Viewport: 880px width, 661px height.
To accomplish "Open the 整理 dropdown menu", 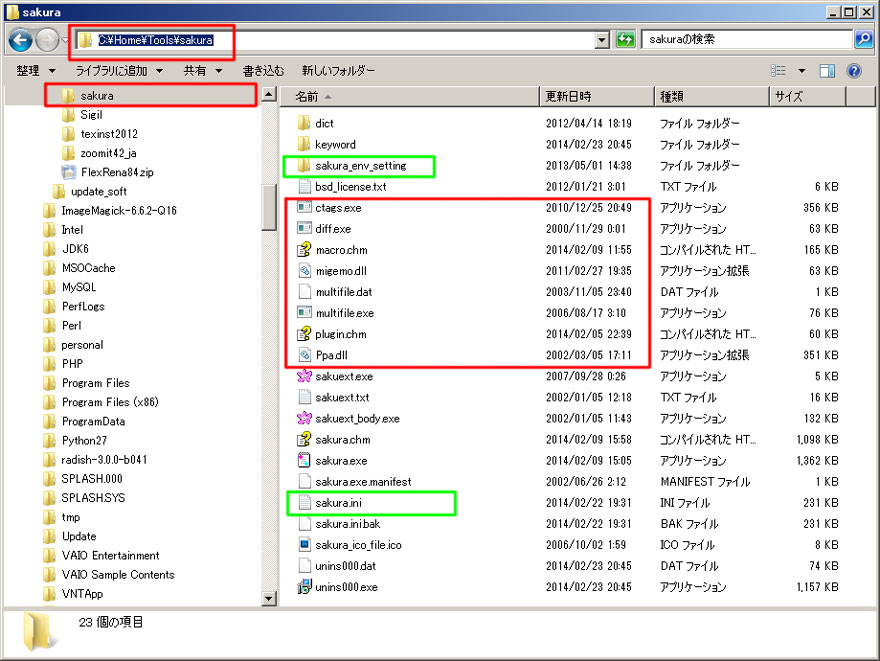I will (x=35, y=71).
